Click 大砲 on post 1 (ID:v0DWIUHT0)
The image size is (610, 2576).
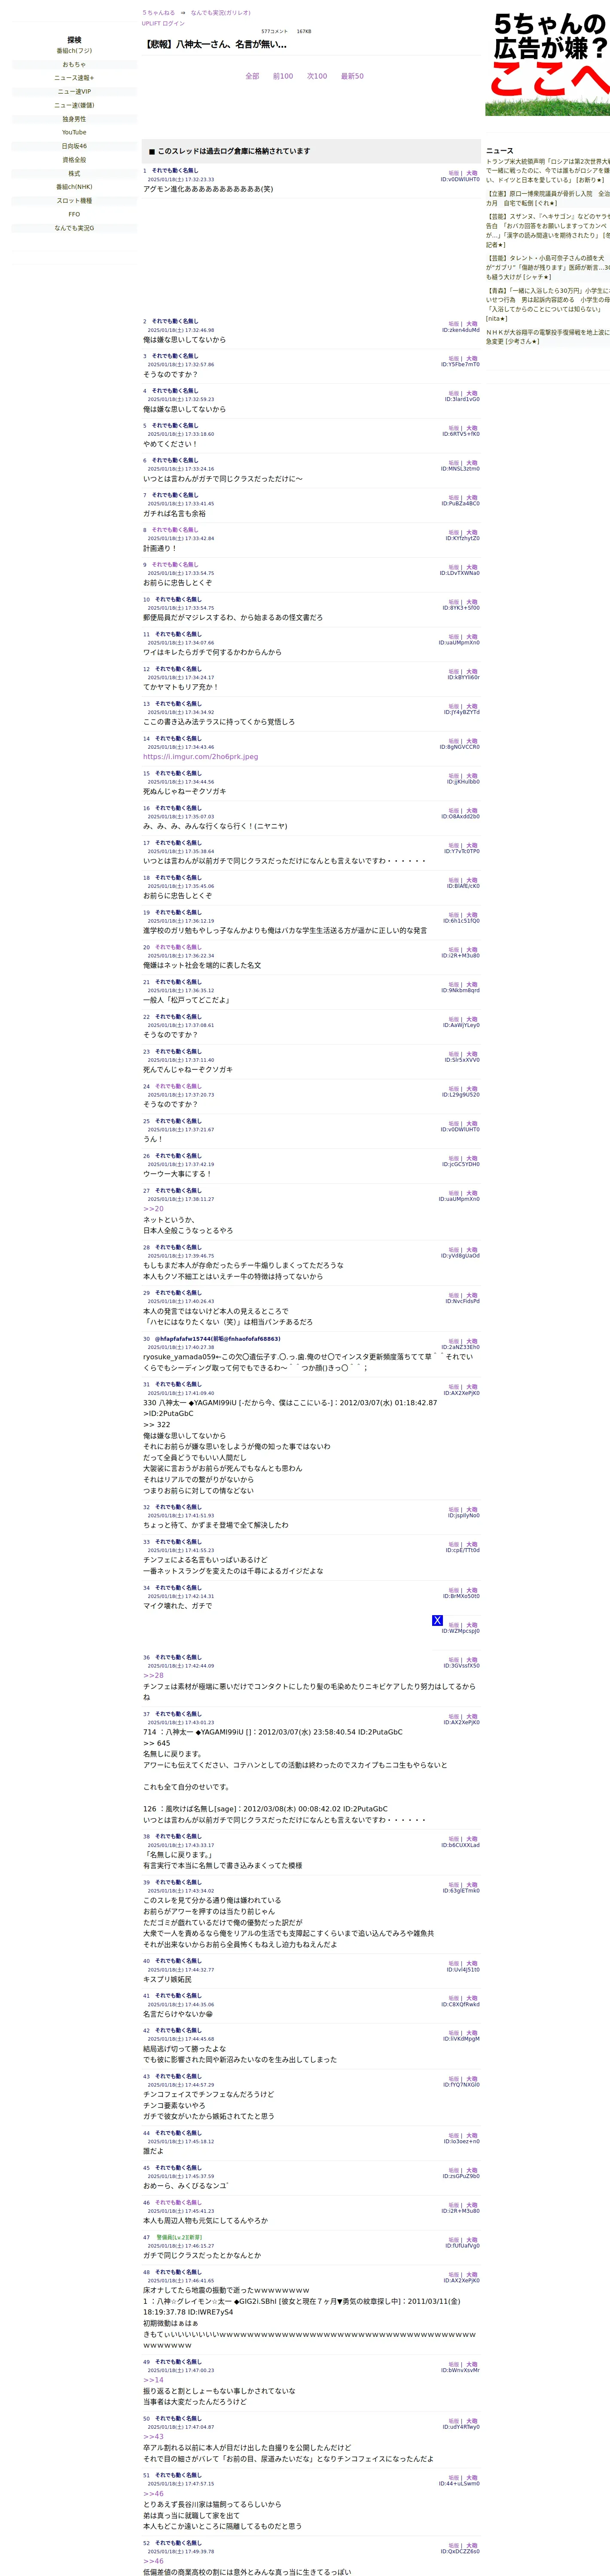(472, 173)
